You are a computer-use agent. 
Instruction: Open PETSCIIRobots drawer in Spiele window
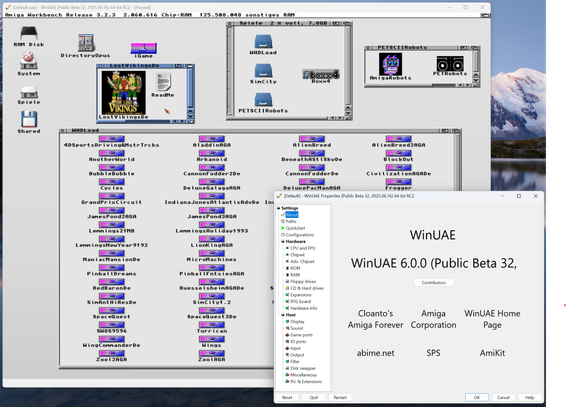pos(263,100)
